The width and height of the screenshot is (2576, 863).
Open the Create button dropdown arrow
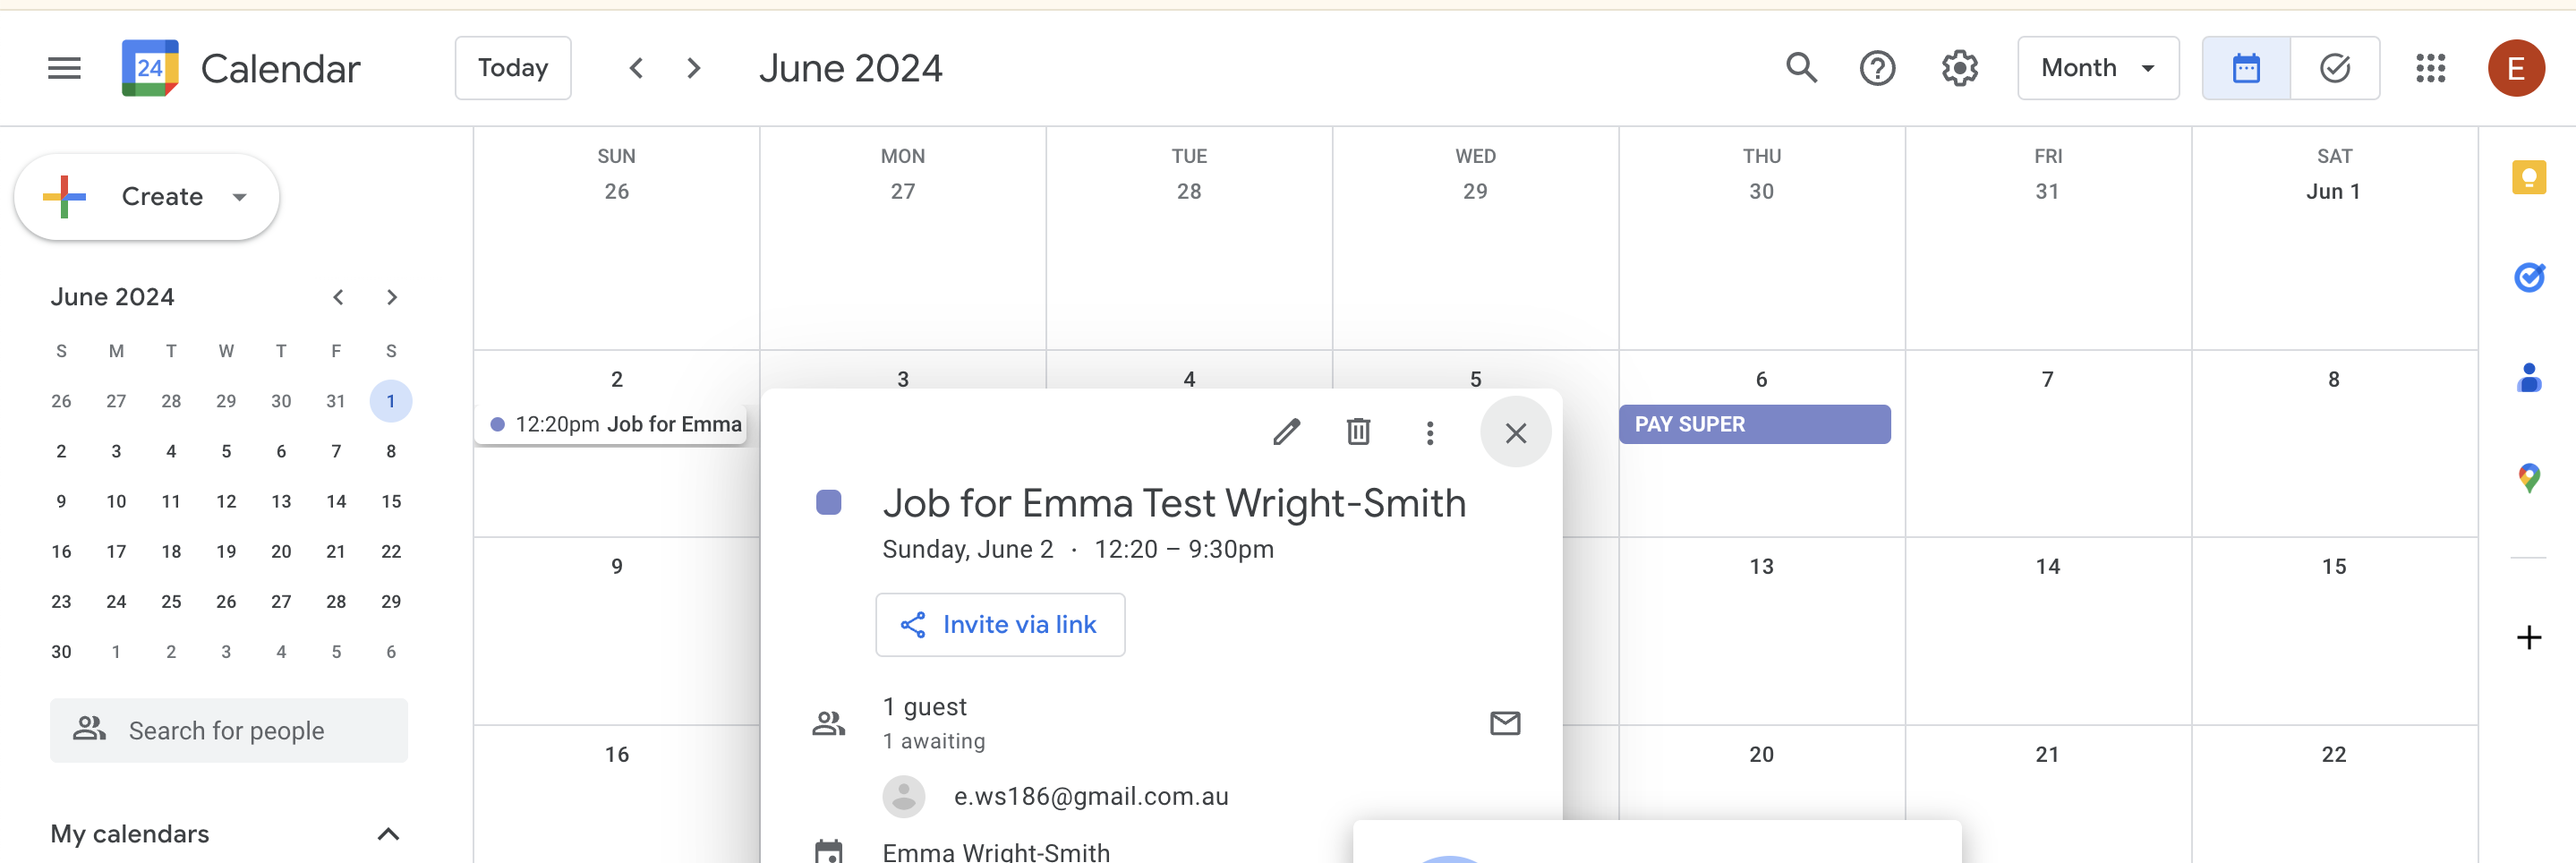[x=239, y=197]
